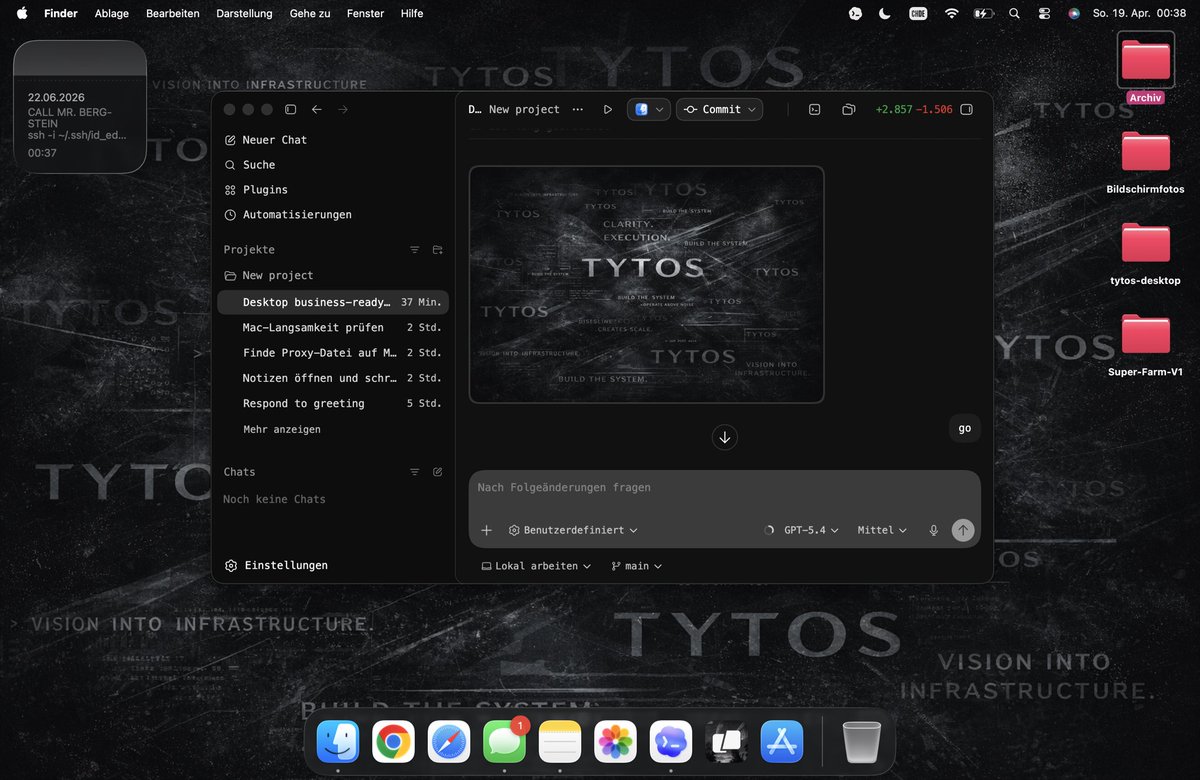
Task: Open the main branch dropdown
Action: click(637, 566)
